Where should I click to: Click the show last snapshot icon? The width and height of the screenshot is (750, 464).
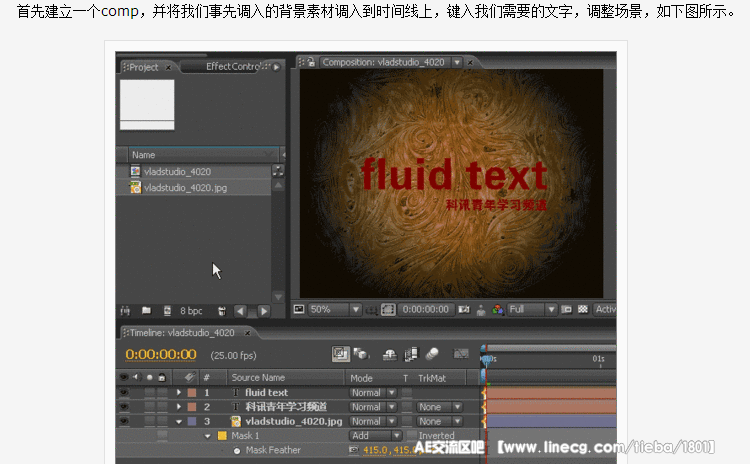(x=481, y=310)
